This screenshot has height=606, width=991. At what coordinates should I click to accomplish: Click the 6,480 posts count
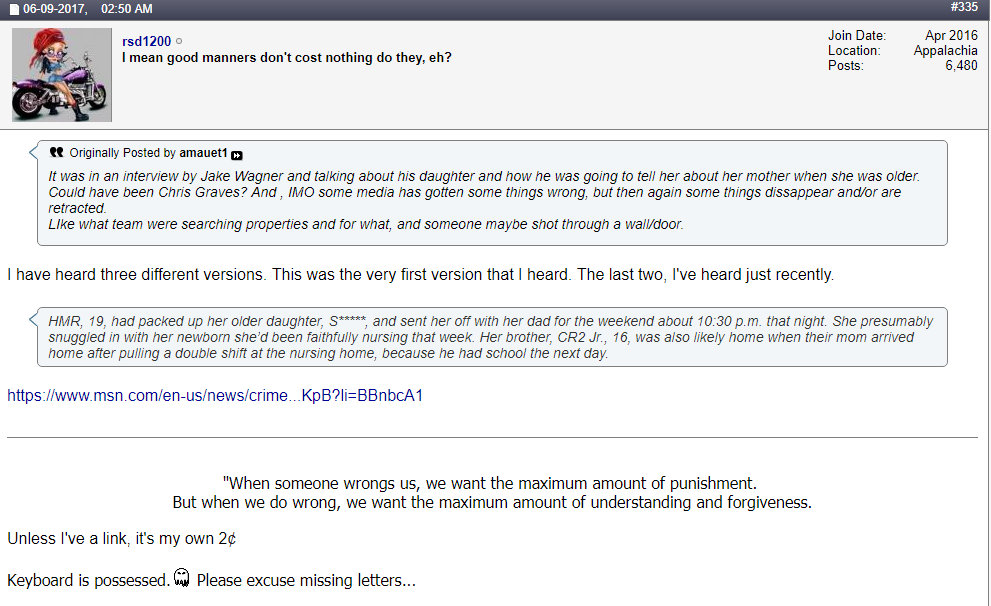961,66
